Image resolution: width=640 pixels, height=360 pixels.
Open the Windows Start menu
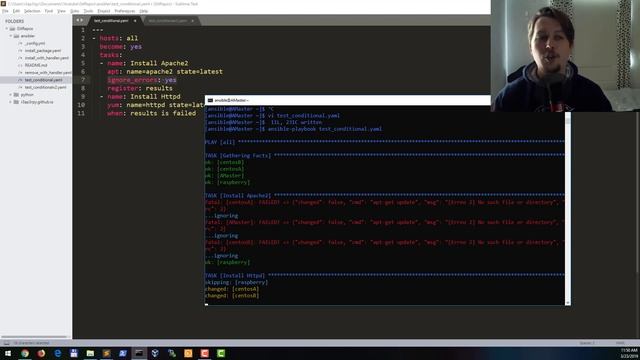click(8, 353)
